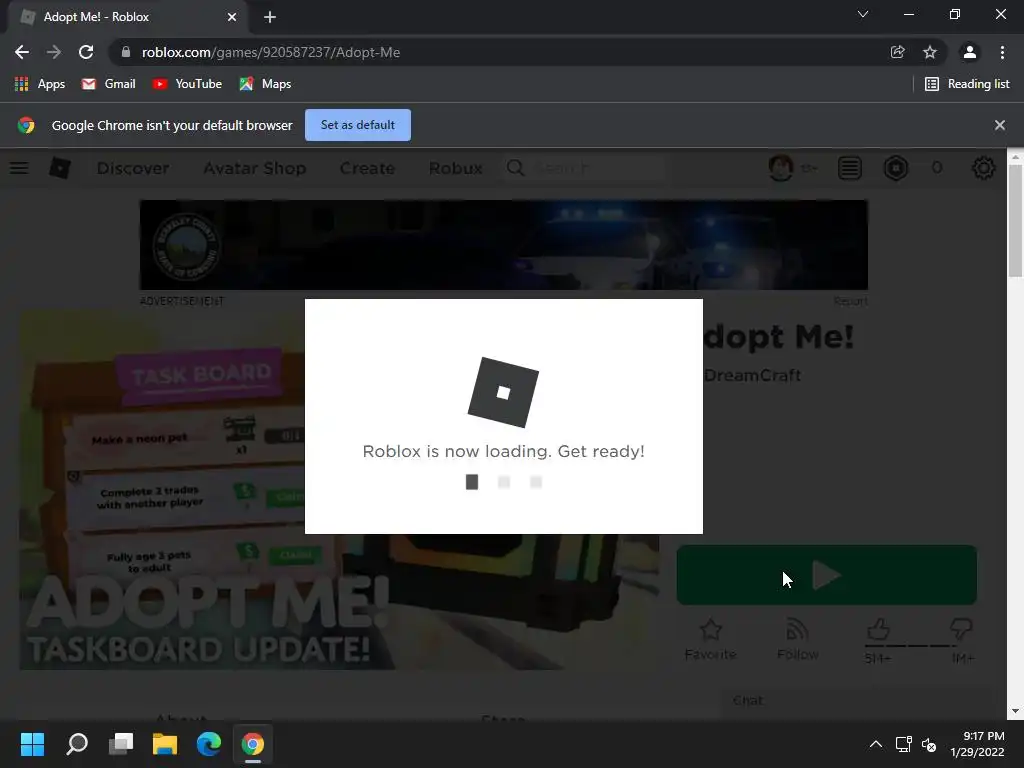1024x768 pixels.
Task: Click the forward navigation arrow
Action: 54,52
